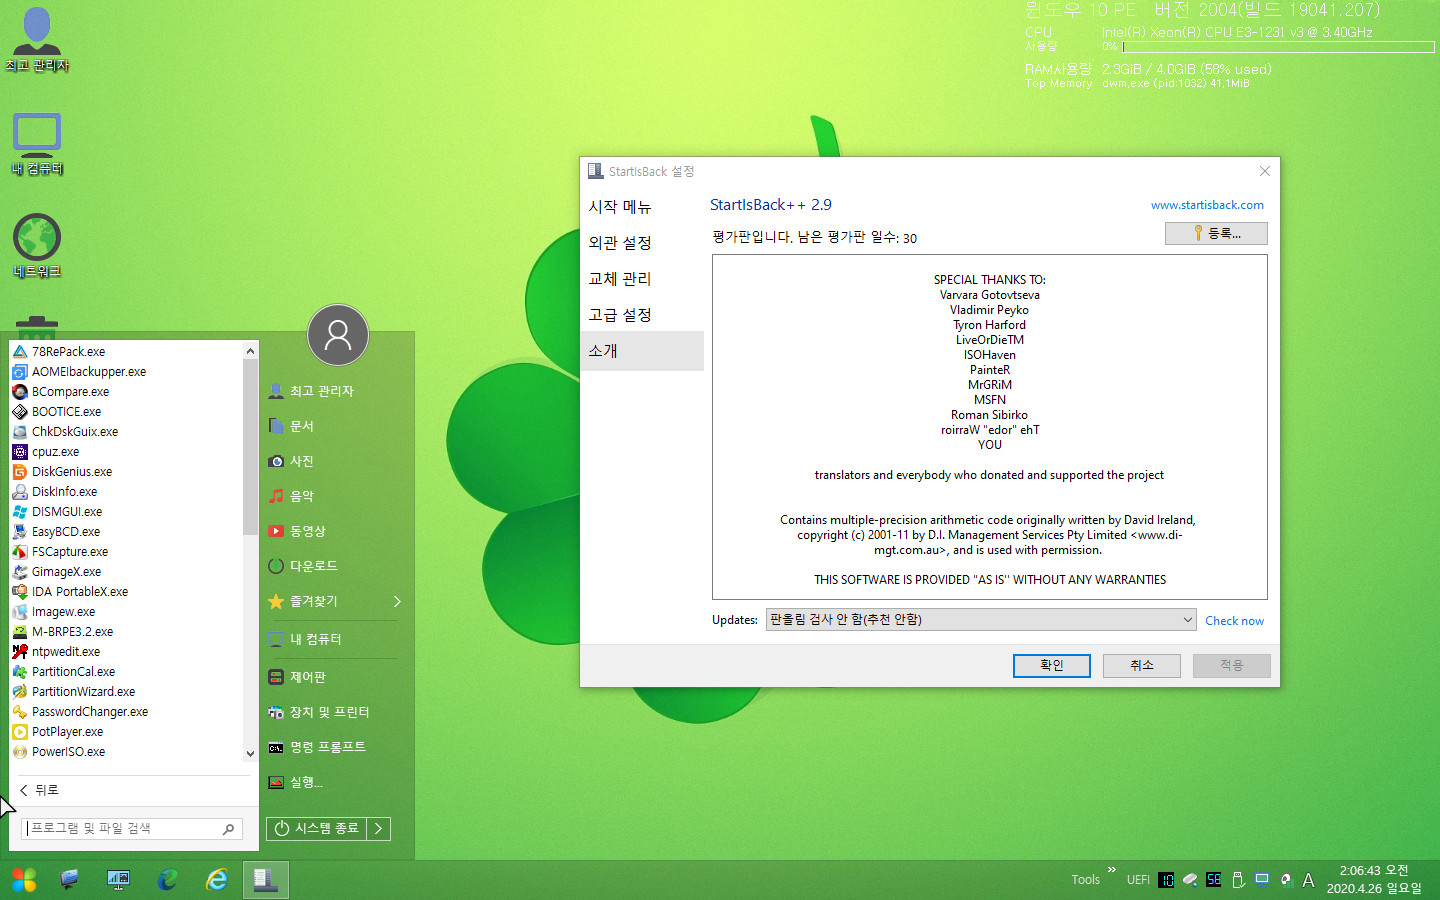This screenshot has width=1440, height=900.
Task: Click the 확인 button
Action: (x=1051, y=666)
